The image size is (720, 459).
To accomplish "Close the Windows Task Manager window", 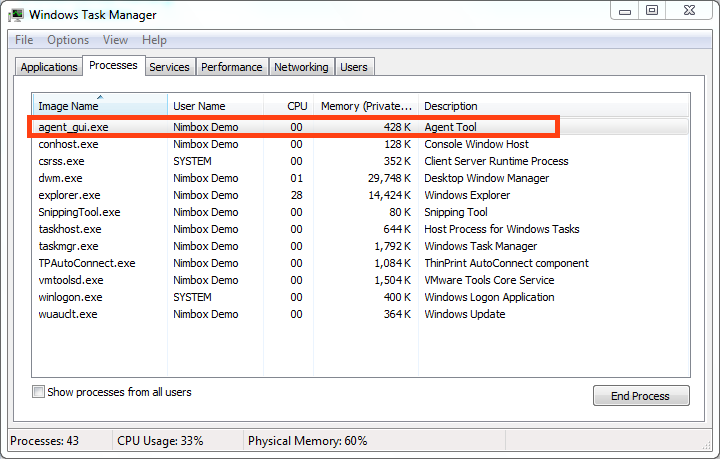I will tap(689, 11).
